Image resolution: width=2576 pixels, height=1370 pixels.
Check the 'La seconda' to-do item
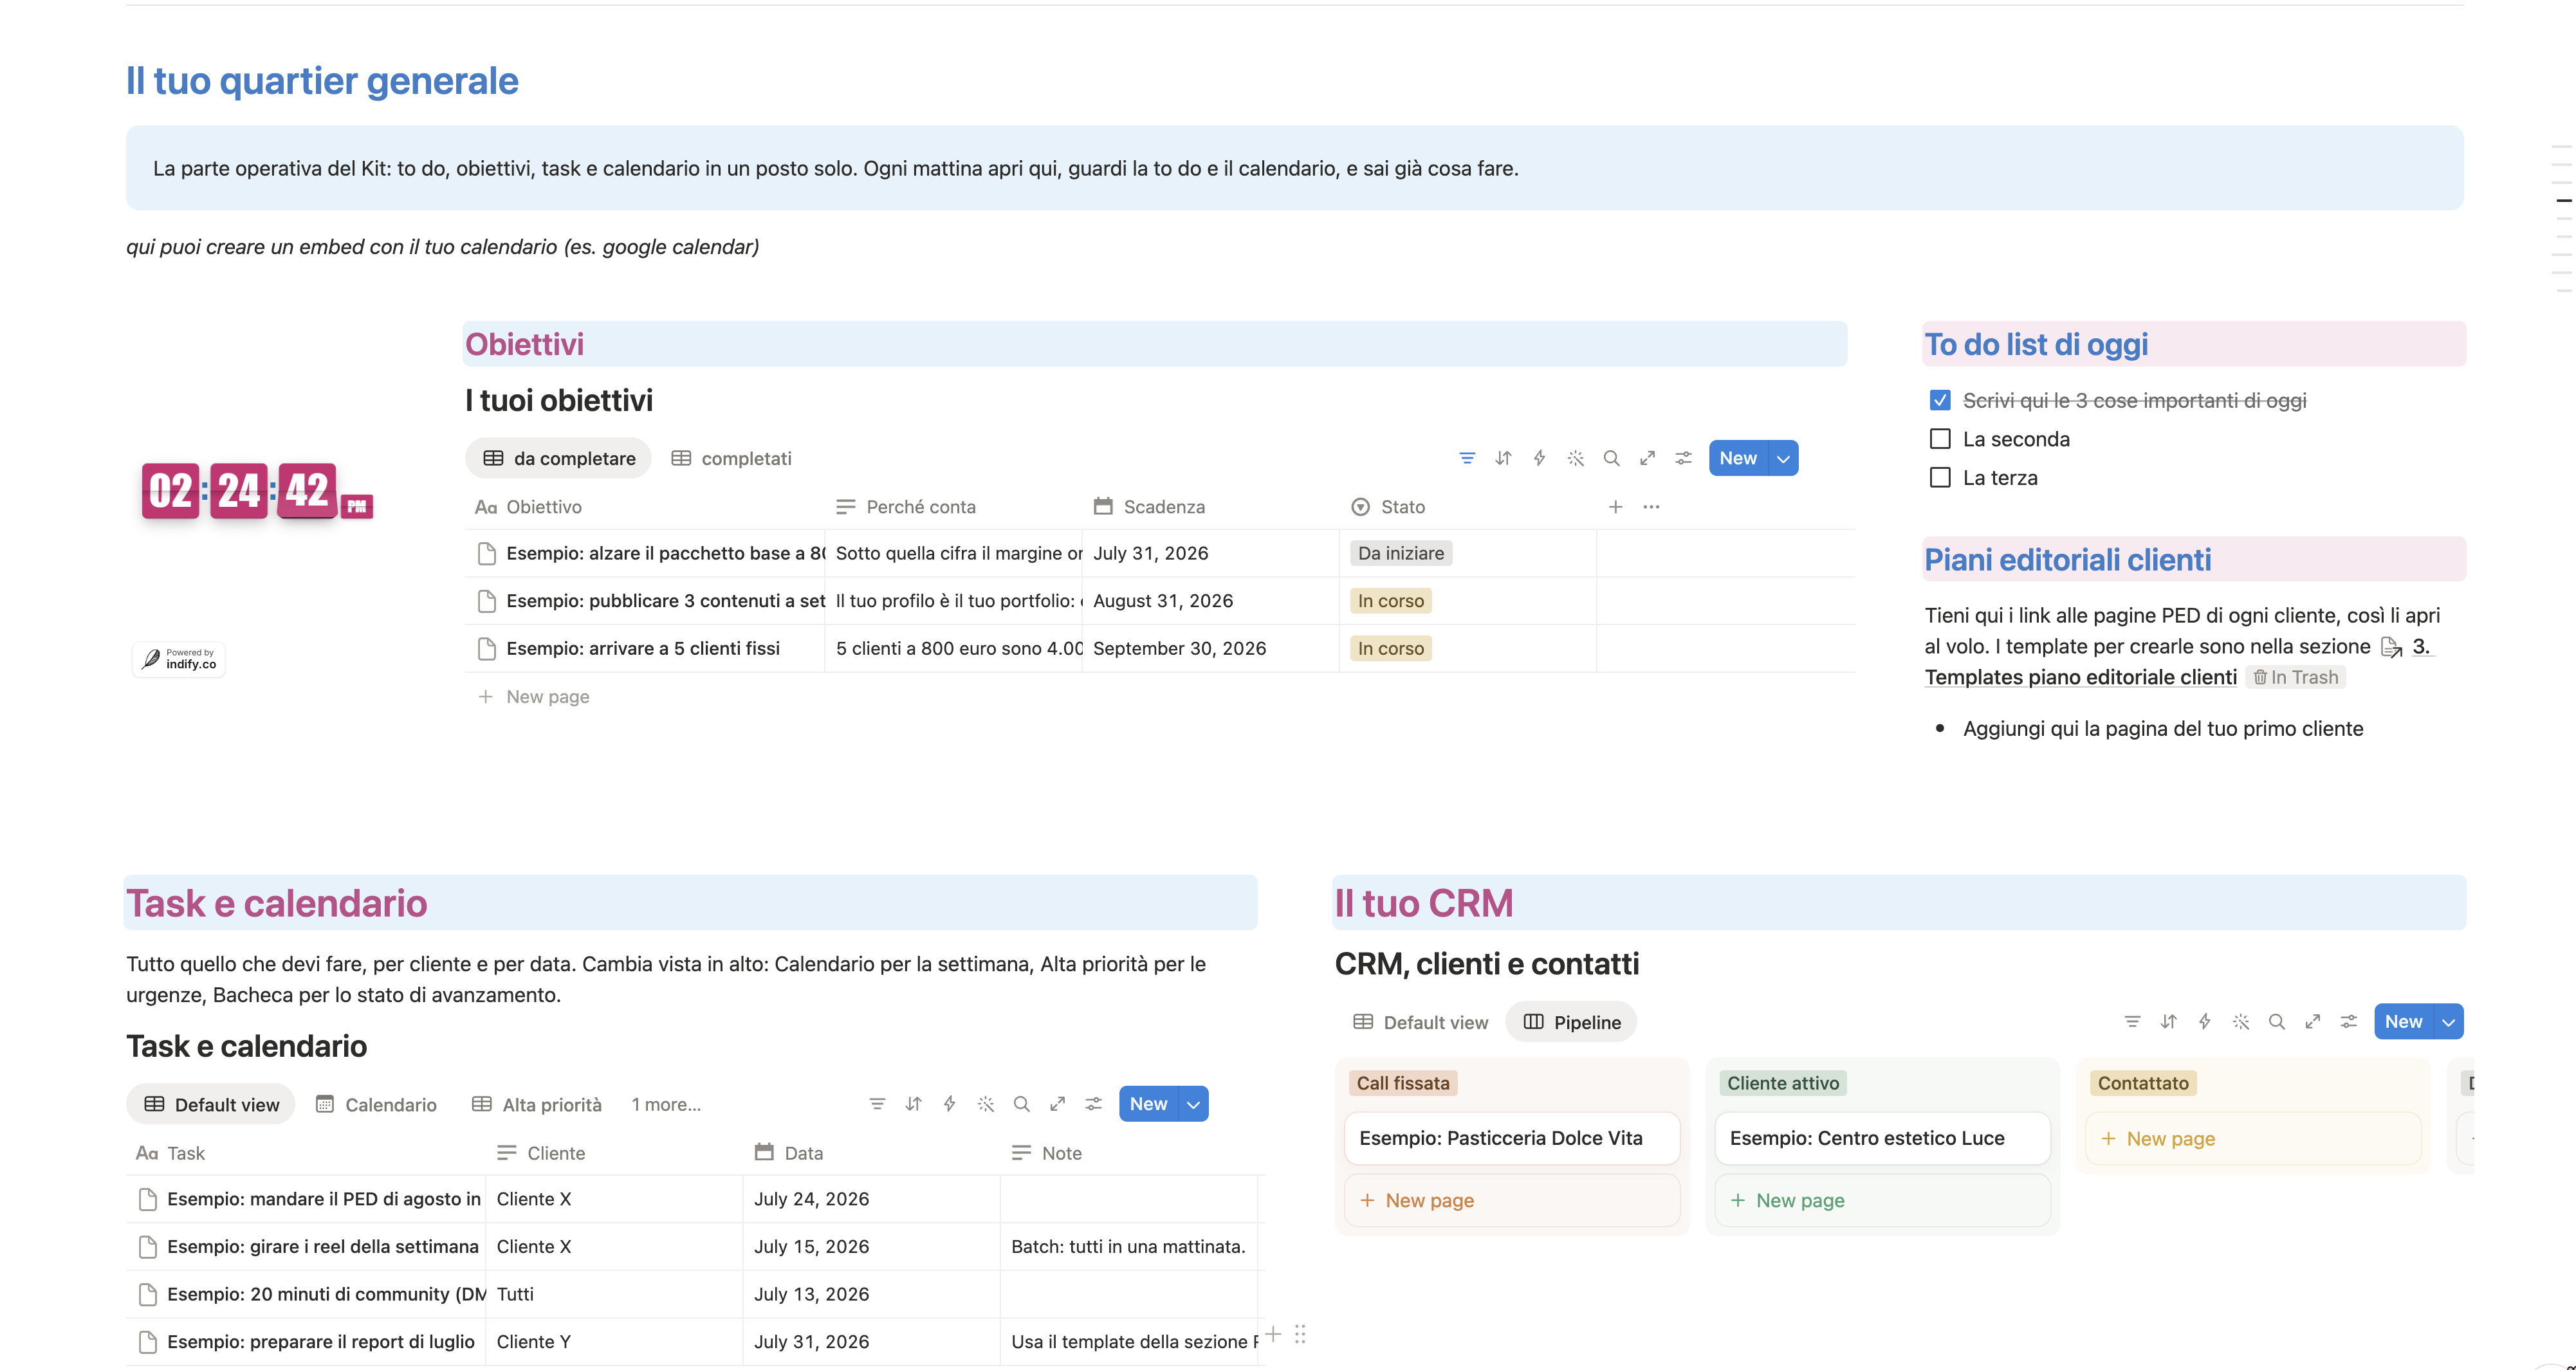click(x=1940, y=439)
